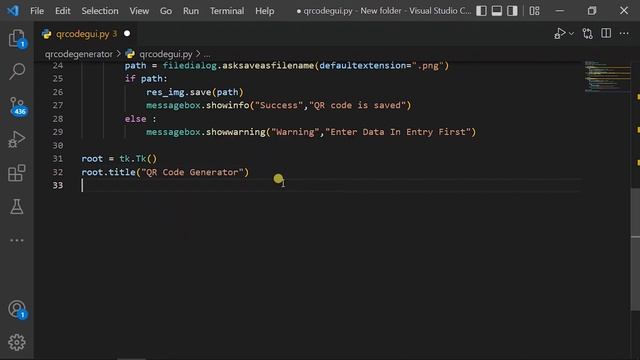Open the Search view

pos(17,71)
